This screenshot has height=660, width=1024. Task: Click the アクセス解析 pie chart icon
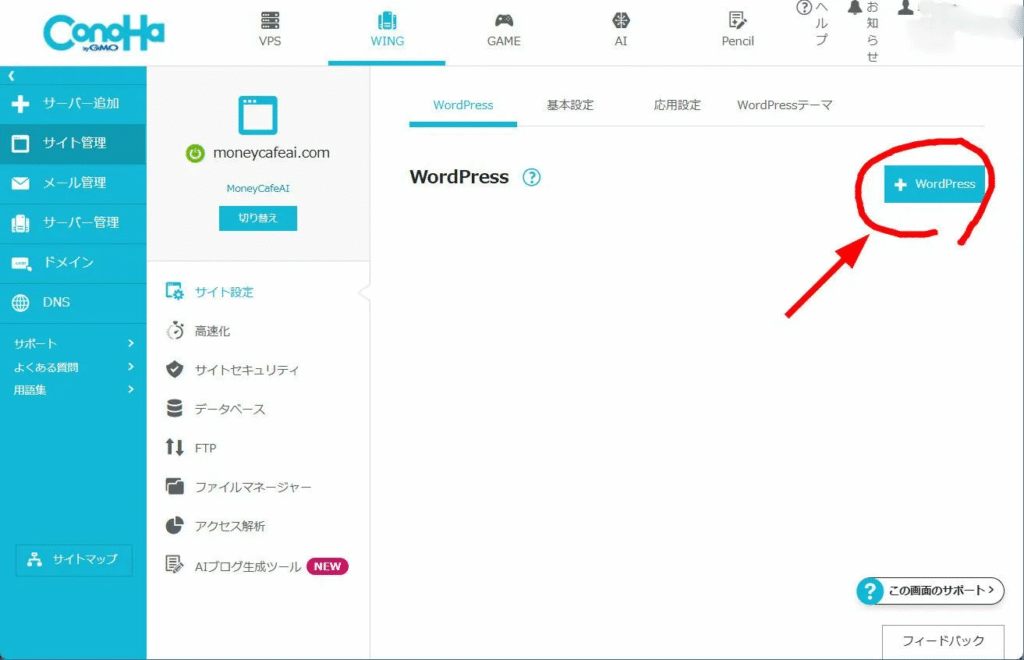[174, 526]
